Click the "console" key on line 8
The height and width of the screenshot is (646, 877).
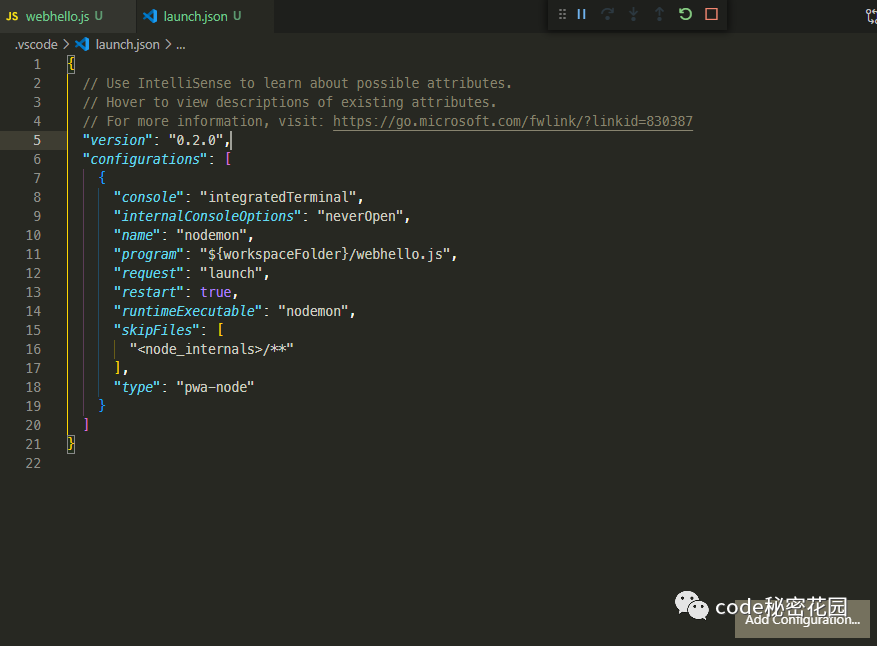(x=149, y=197)
